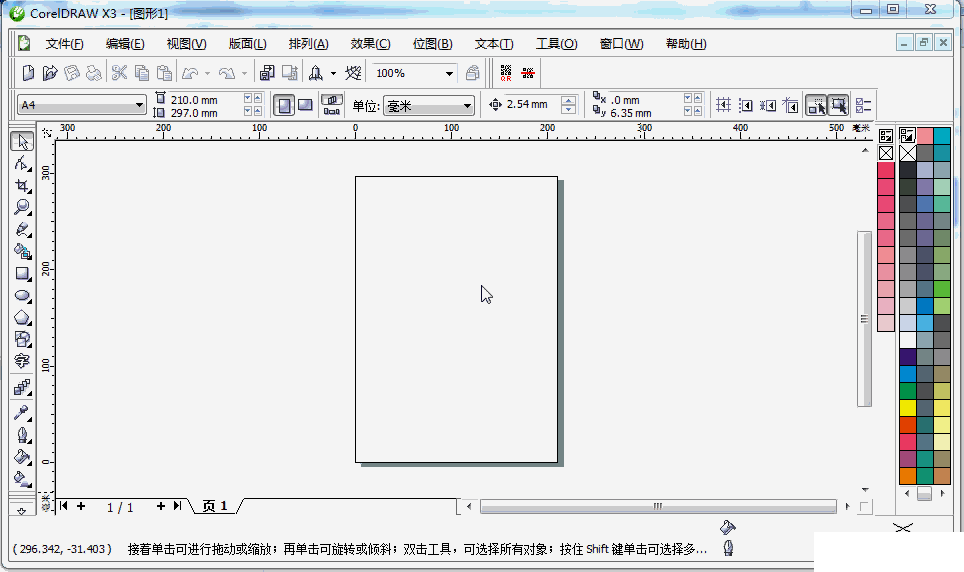Click the Cut scissors icon

[x=119, y=73]
